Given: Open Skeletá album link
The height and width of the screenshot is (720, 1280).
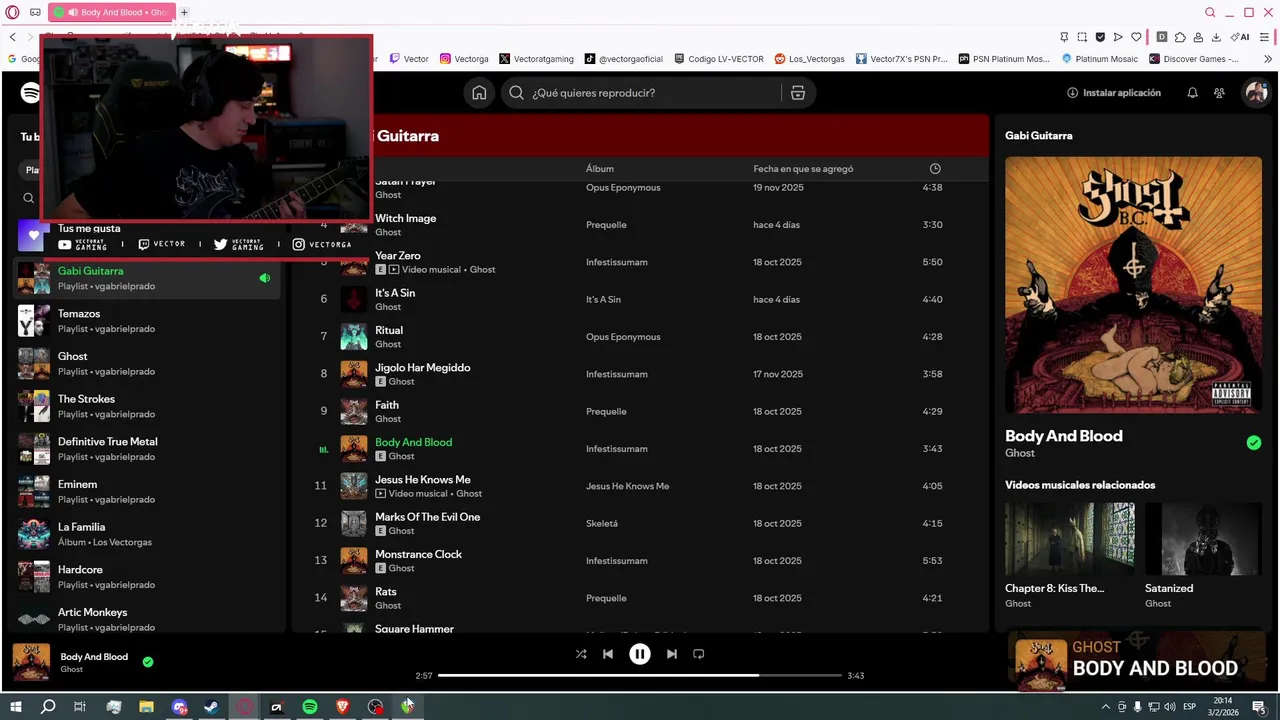Looking at the screenshot, I should point(602,523).
